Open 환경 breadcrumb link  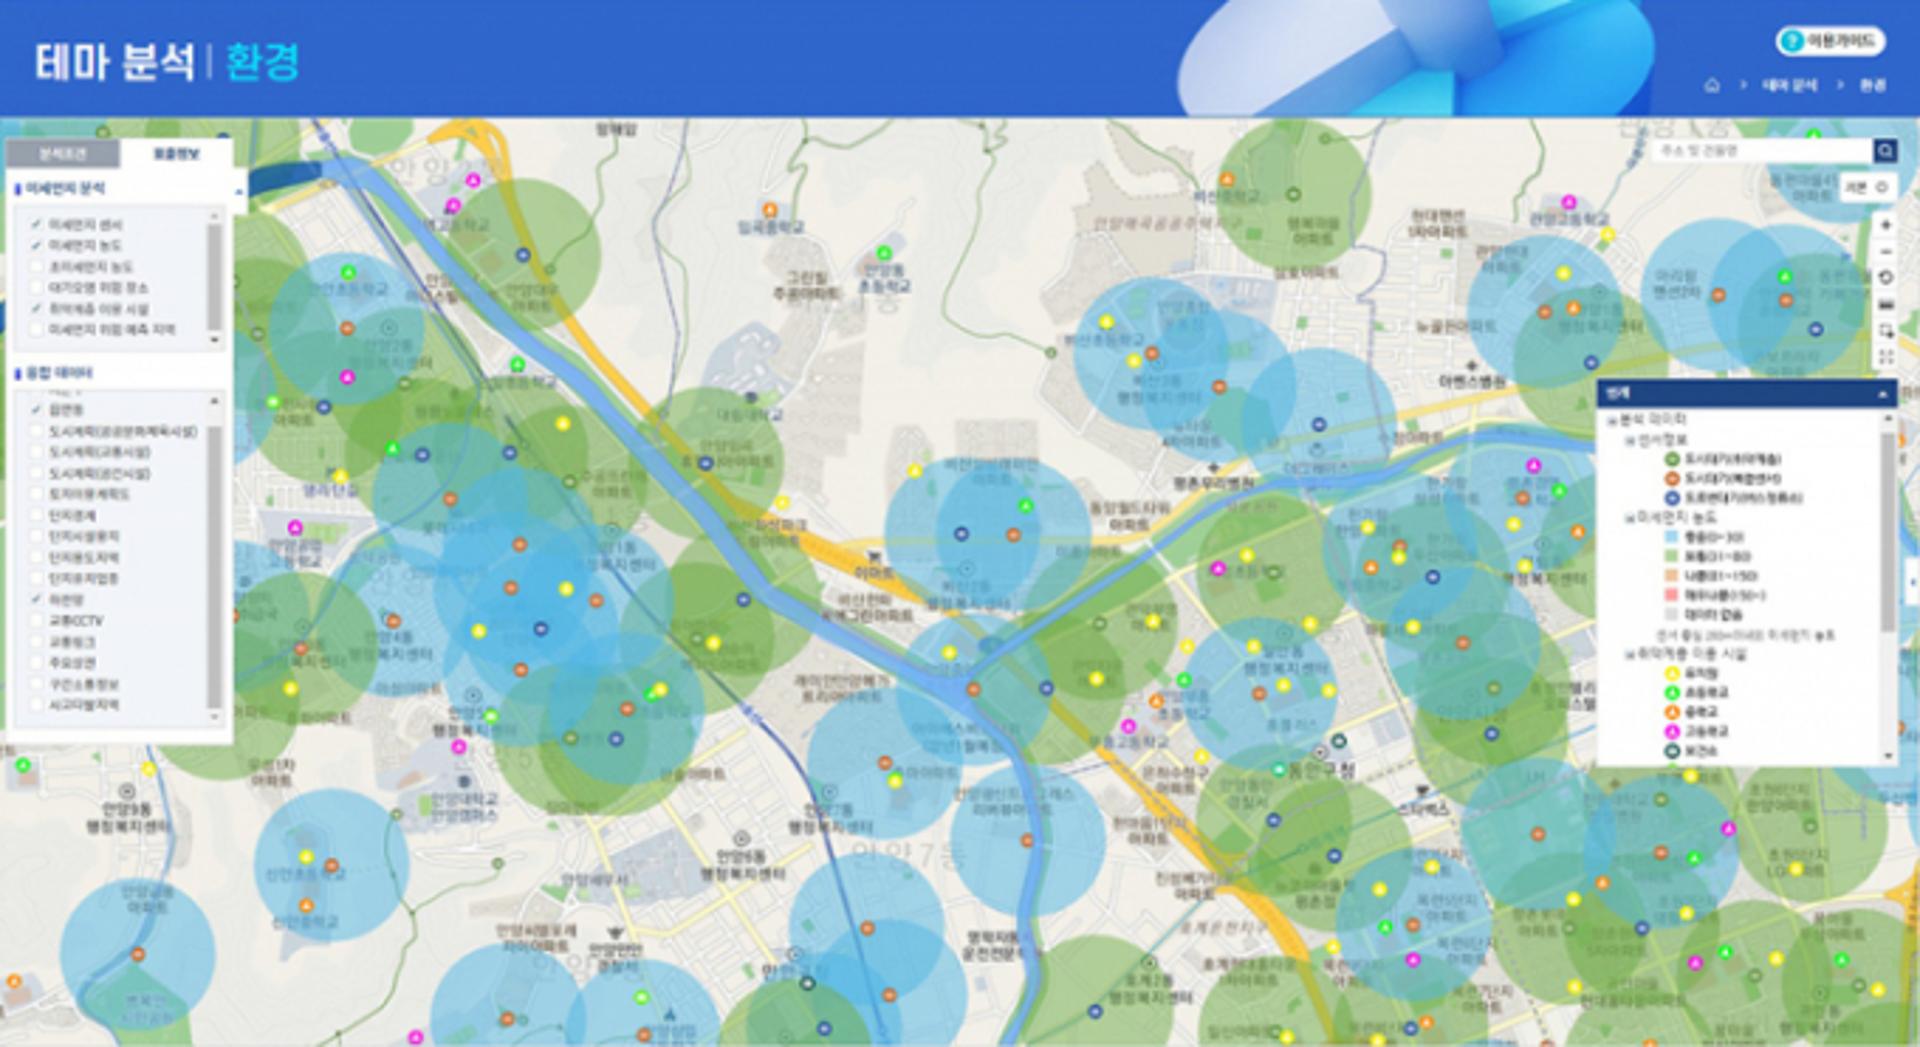pyautogui.click(x=1872, y=86)
